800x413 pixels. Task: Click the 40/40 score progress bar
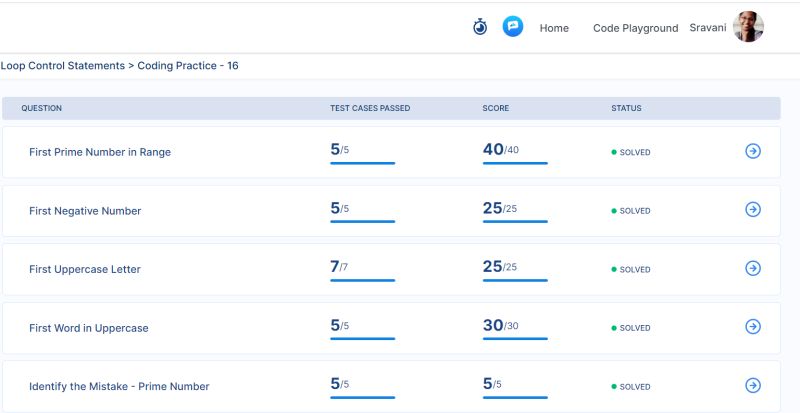click(x=515, y=163)
